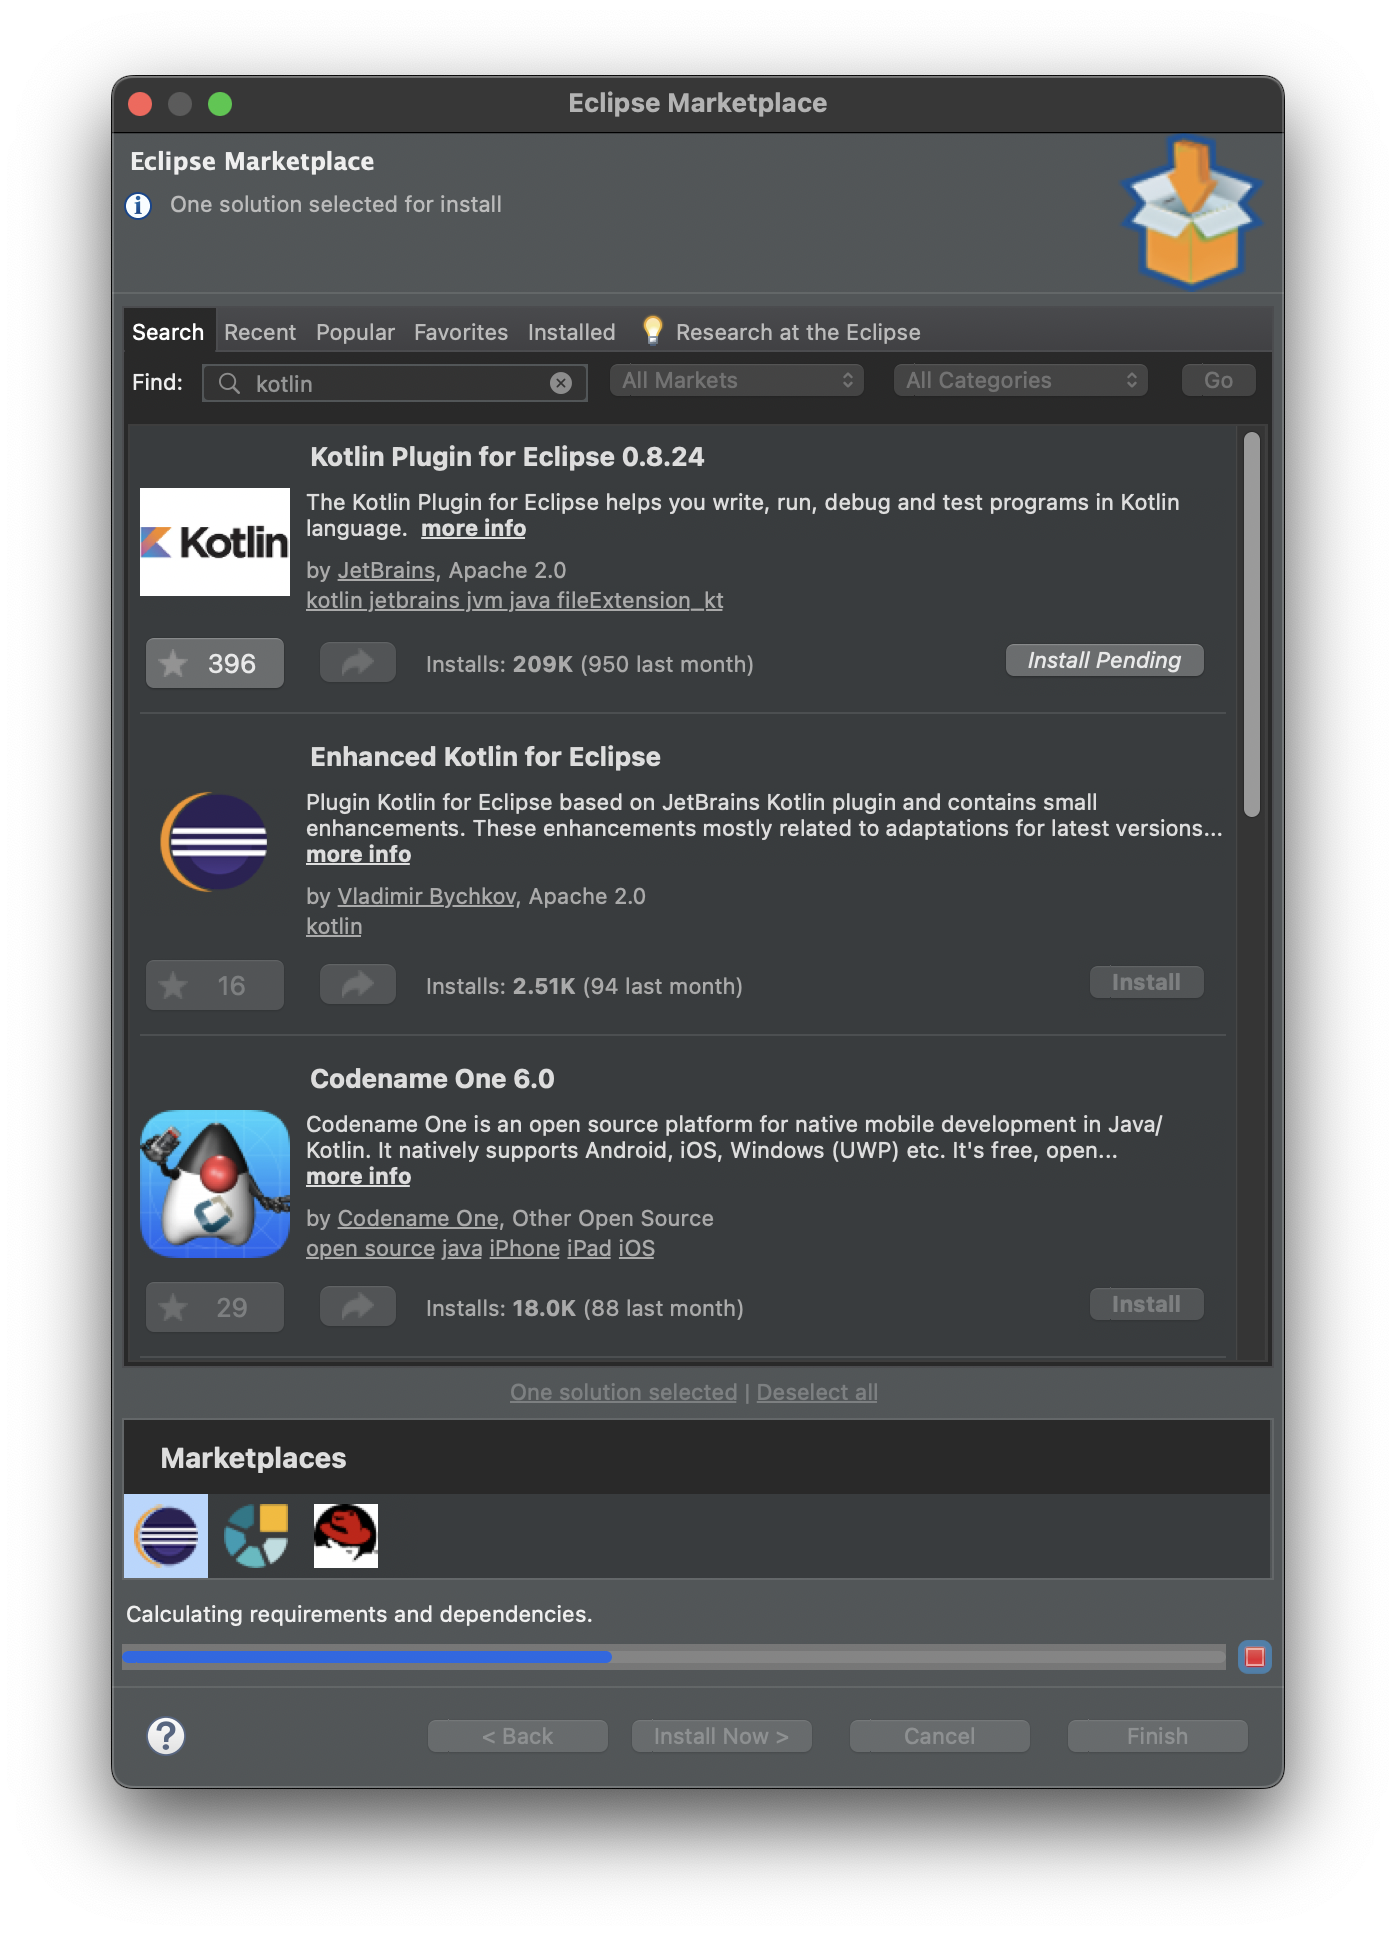Image resolution: width=1396 pixels, height=1936 pixels.
Task: Favorite Enhanced Kotlin for Eclipse (16 stars)
Action: (215, 985)
